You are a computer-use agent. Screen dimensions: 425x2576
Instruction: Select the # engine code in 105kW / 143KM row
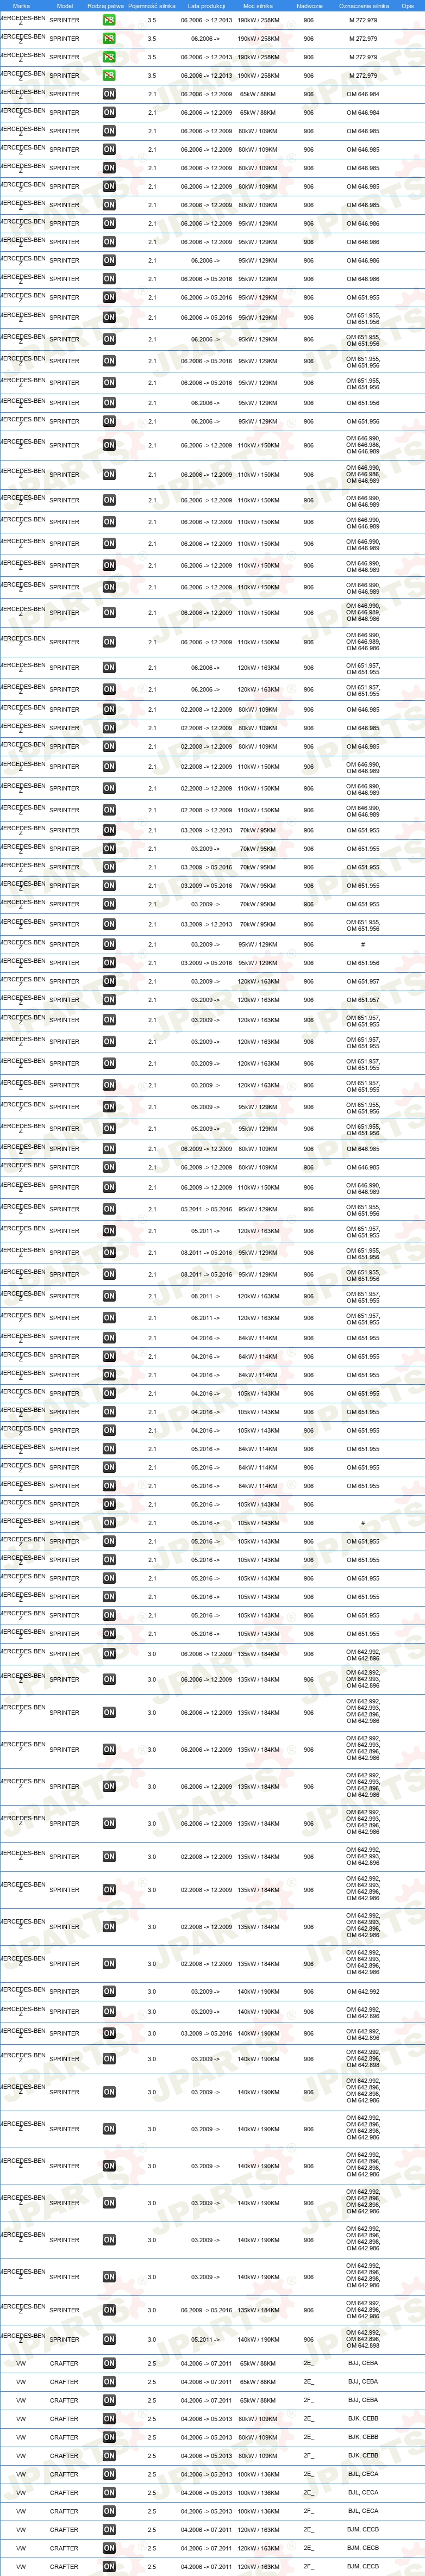363,1523
